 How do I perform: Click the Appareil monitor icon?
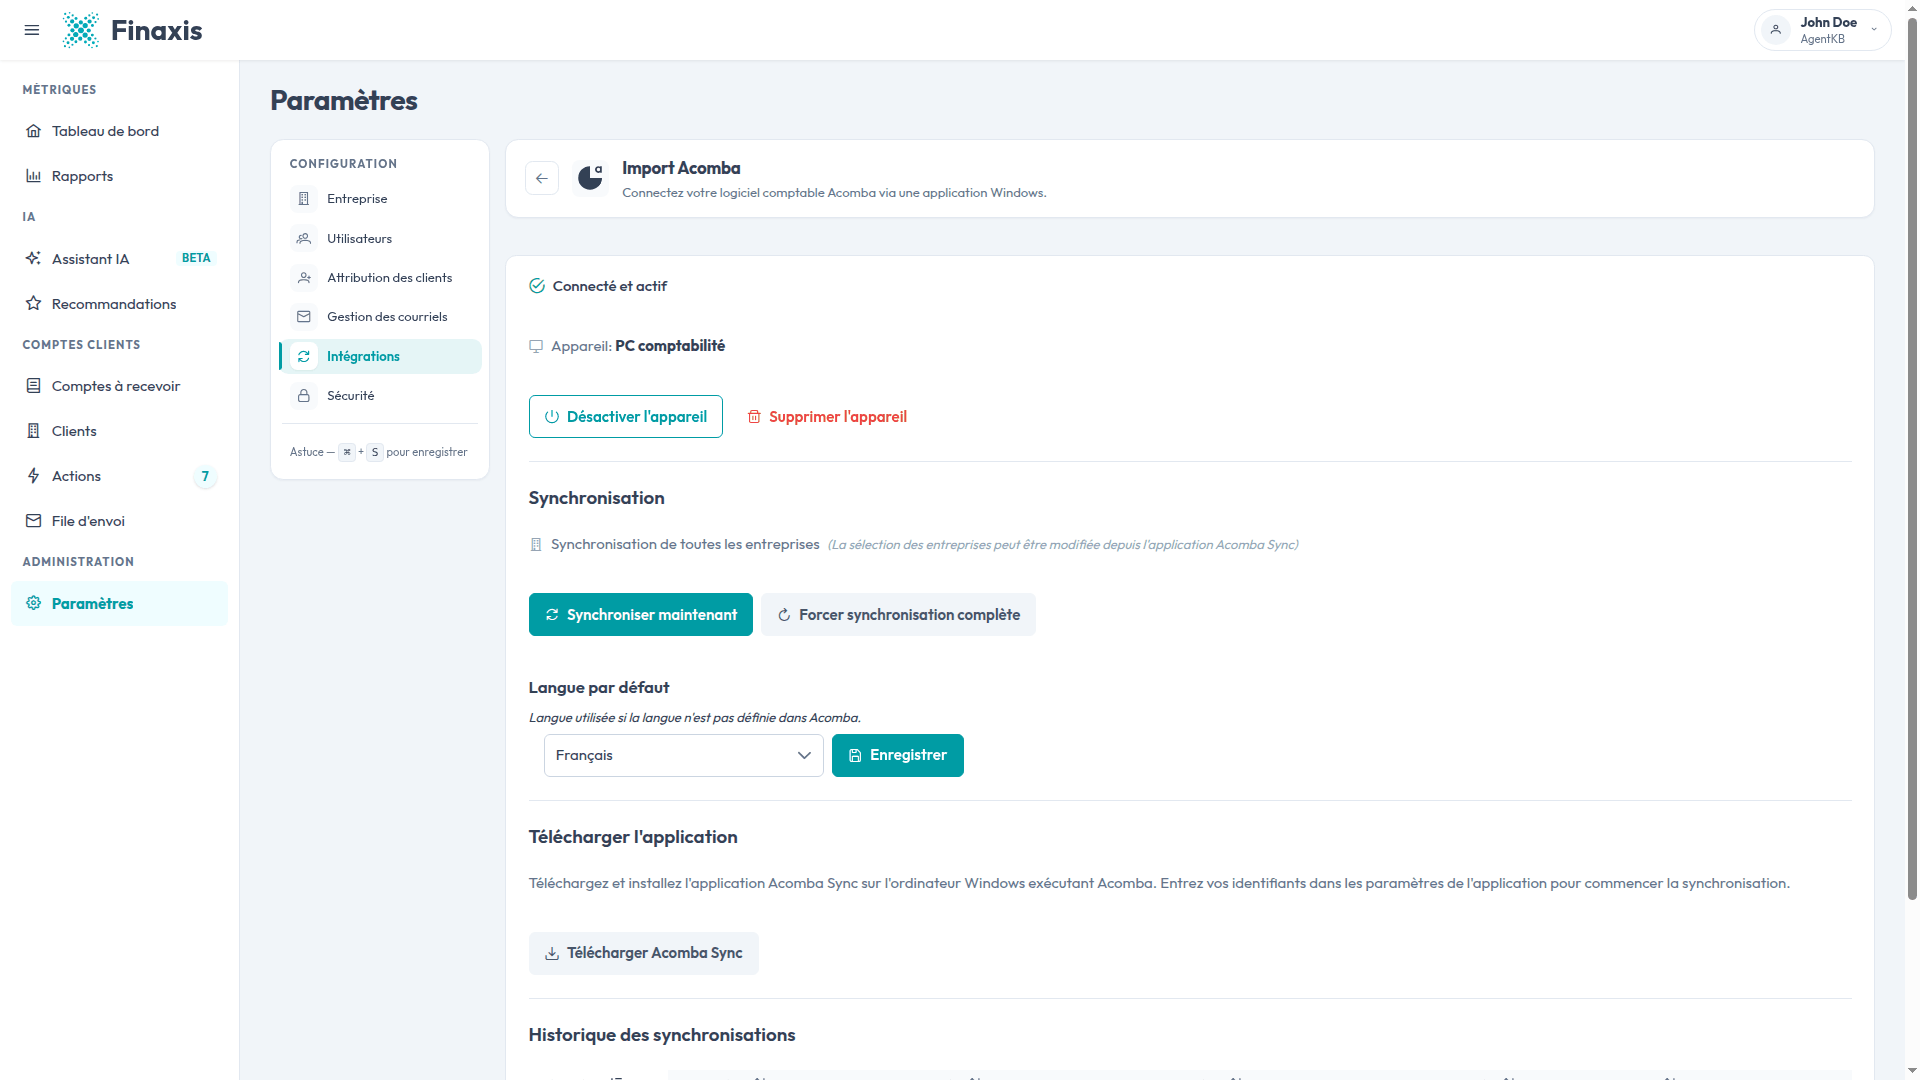536,346
